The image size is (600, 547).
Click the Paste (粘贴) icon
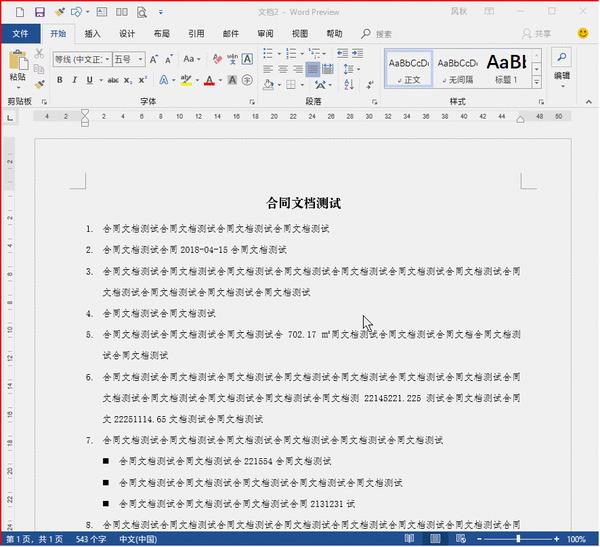(17, 64)
